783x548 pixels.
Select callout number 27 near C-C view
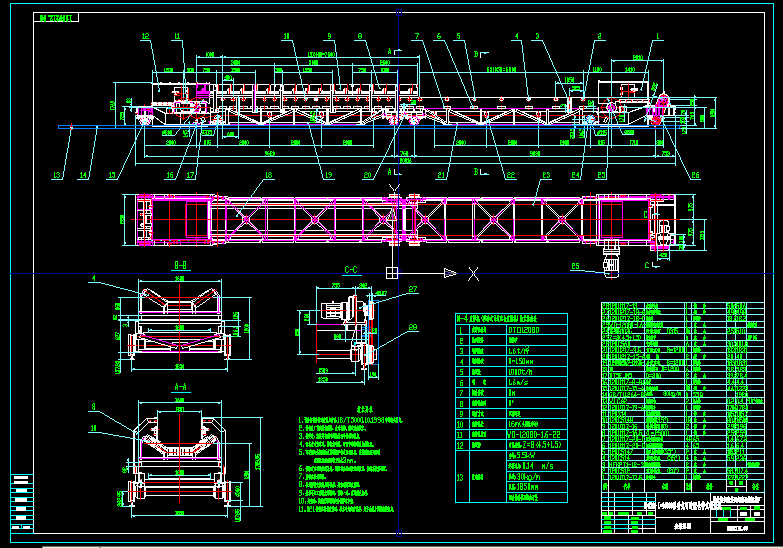click(x=414, y=288)
